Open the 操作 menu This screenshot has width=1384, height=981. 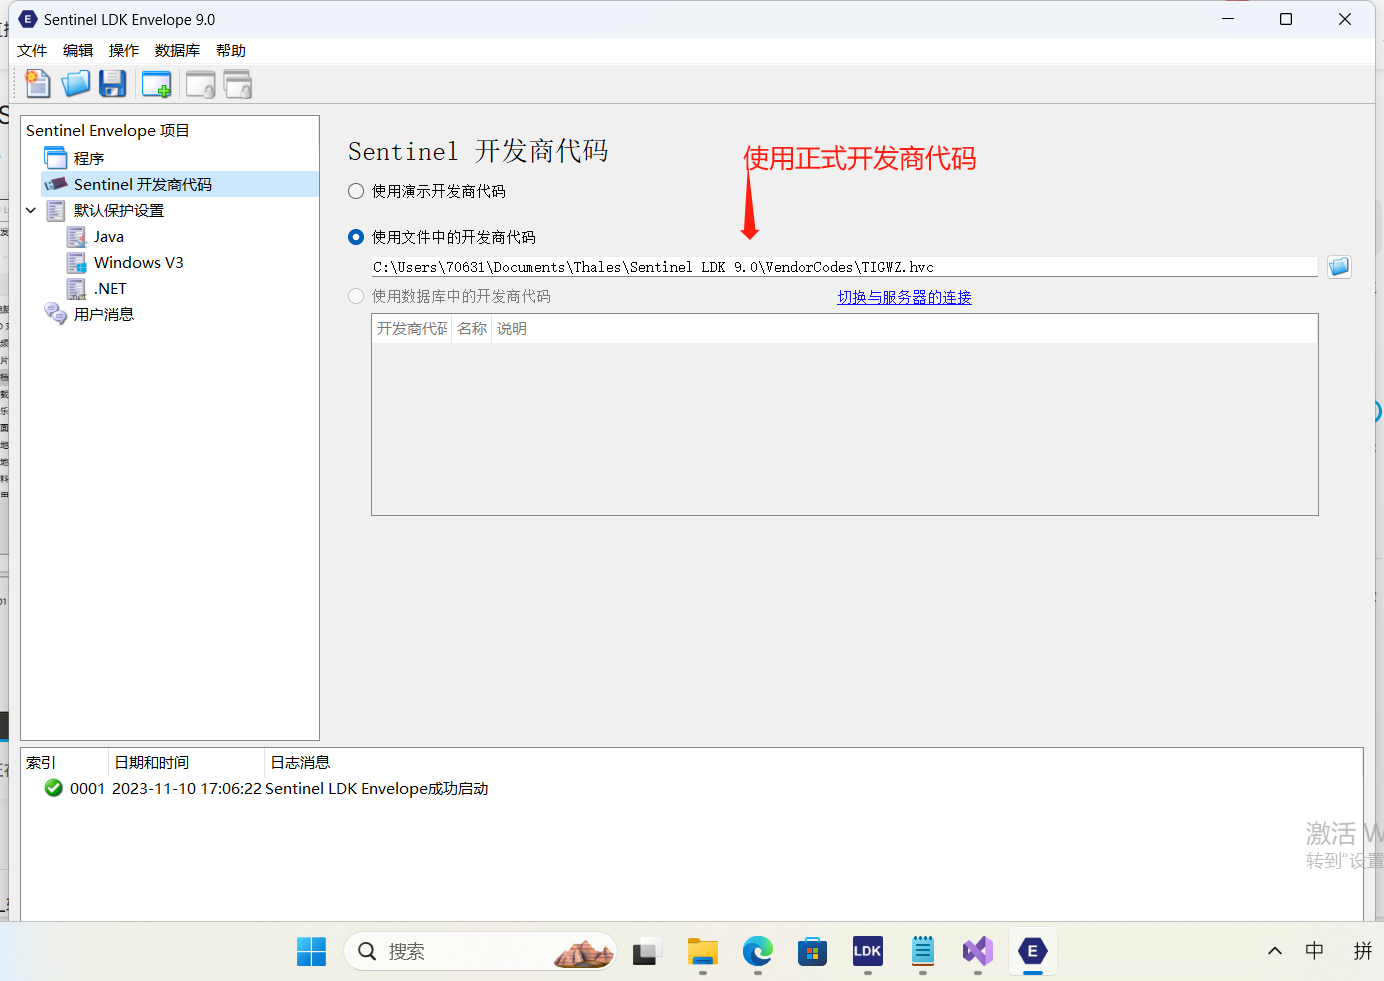[x=124, y=50]
